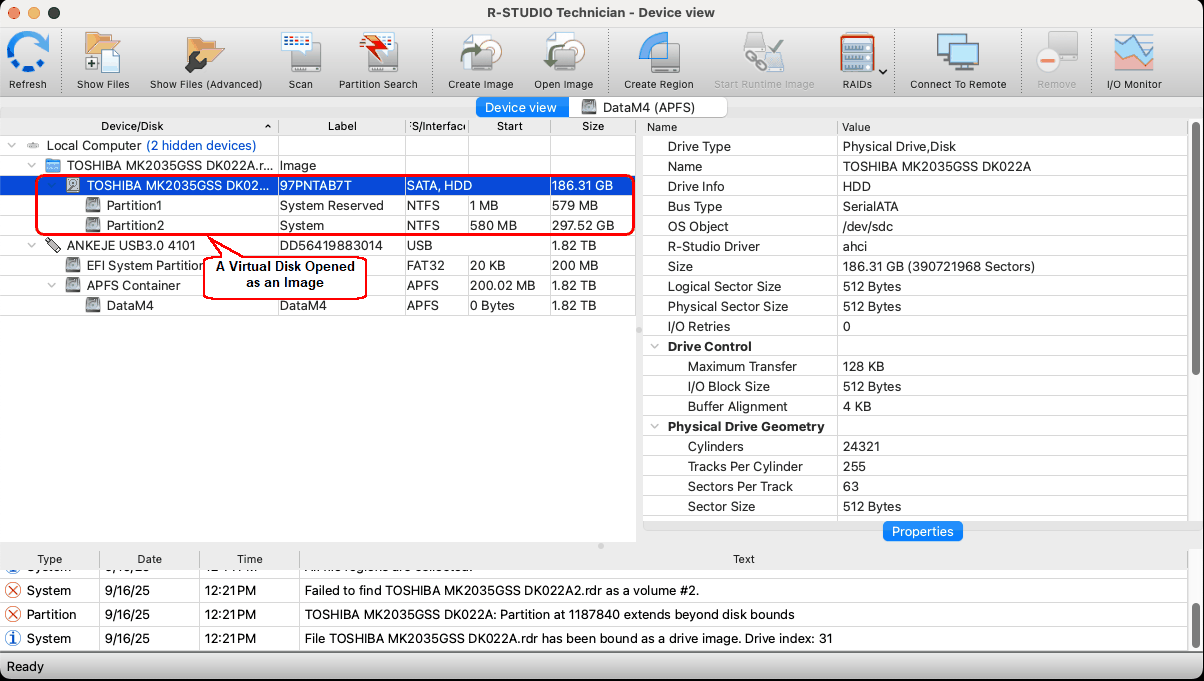Collapse the APFS Container node

53,286
